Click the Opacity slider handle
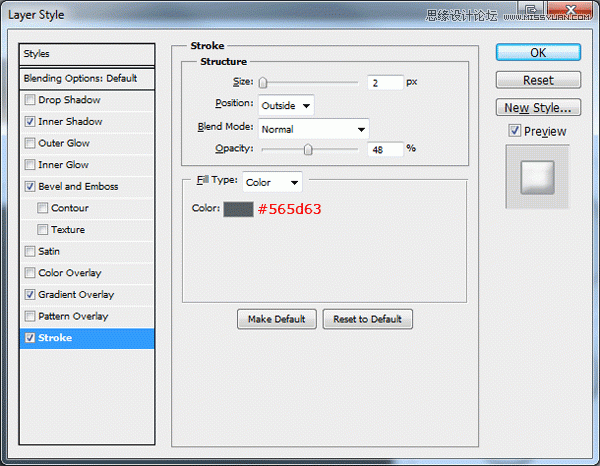The image size is (600, 466). click(308, 150)
